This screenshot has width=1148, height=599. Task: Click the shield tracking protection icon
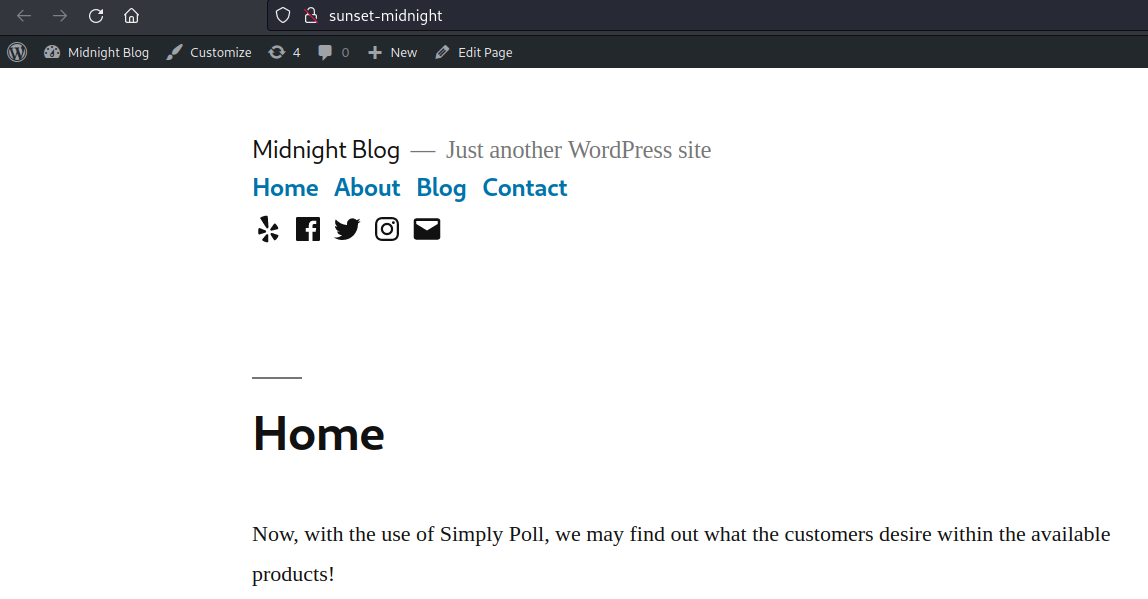(283, 16)
